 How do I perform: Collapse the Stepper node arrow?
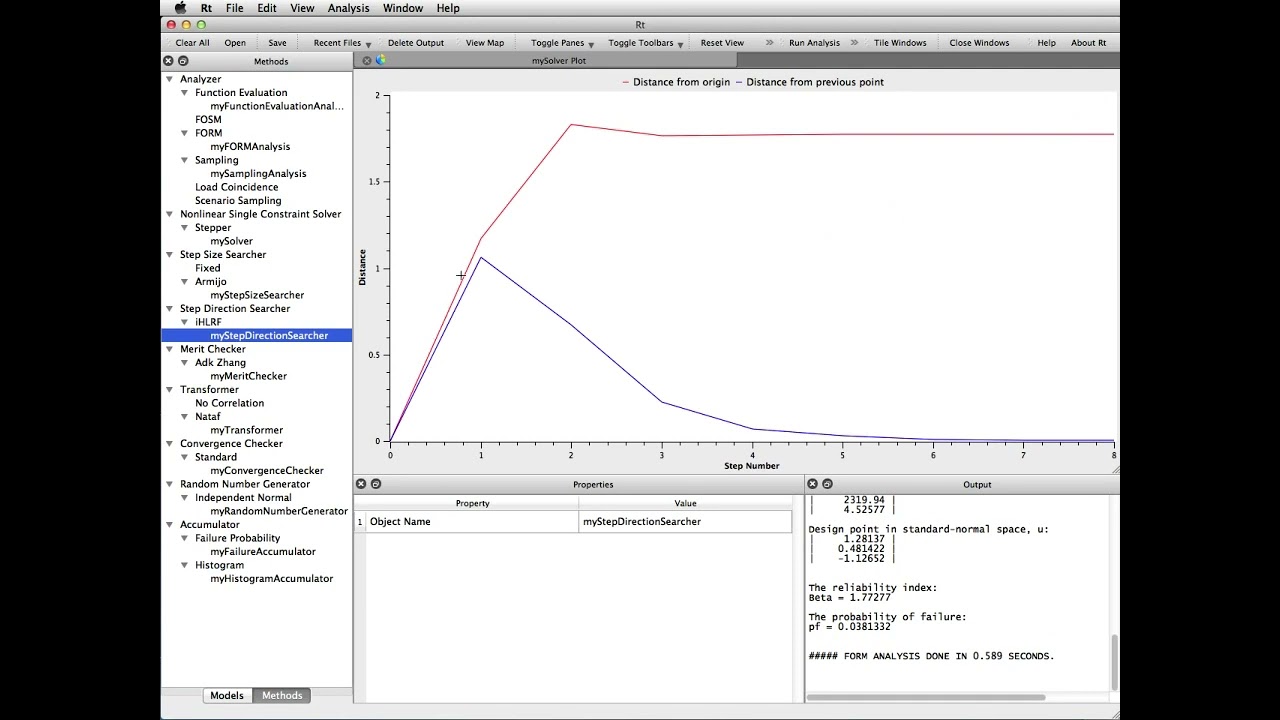pyautogui.click(x=185, y=228)
